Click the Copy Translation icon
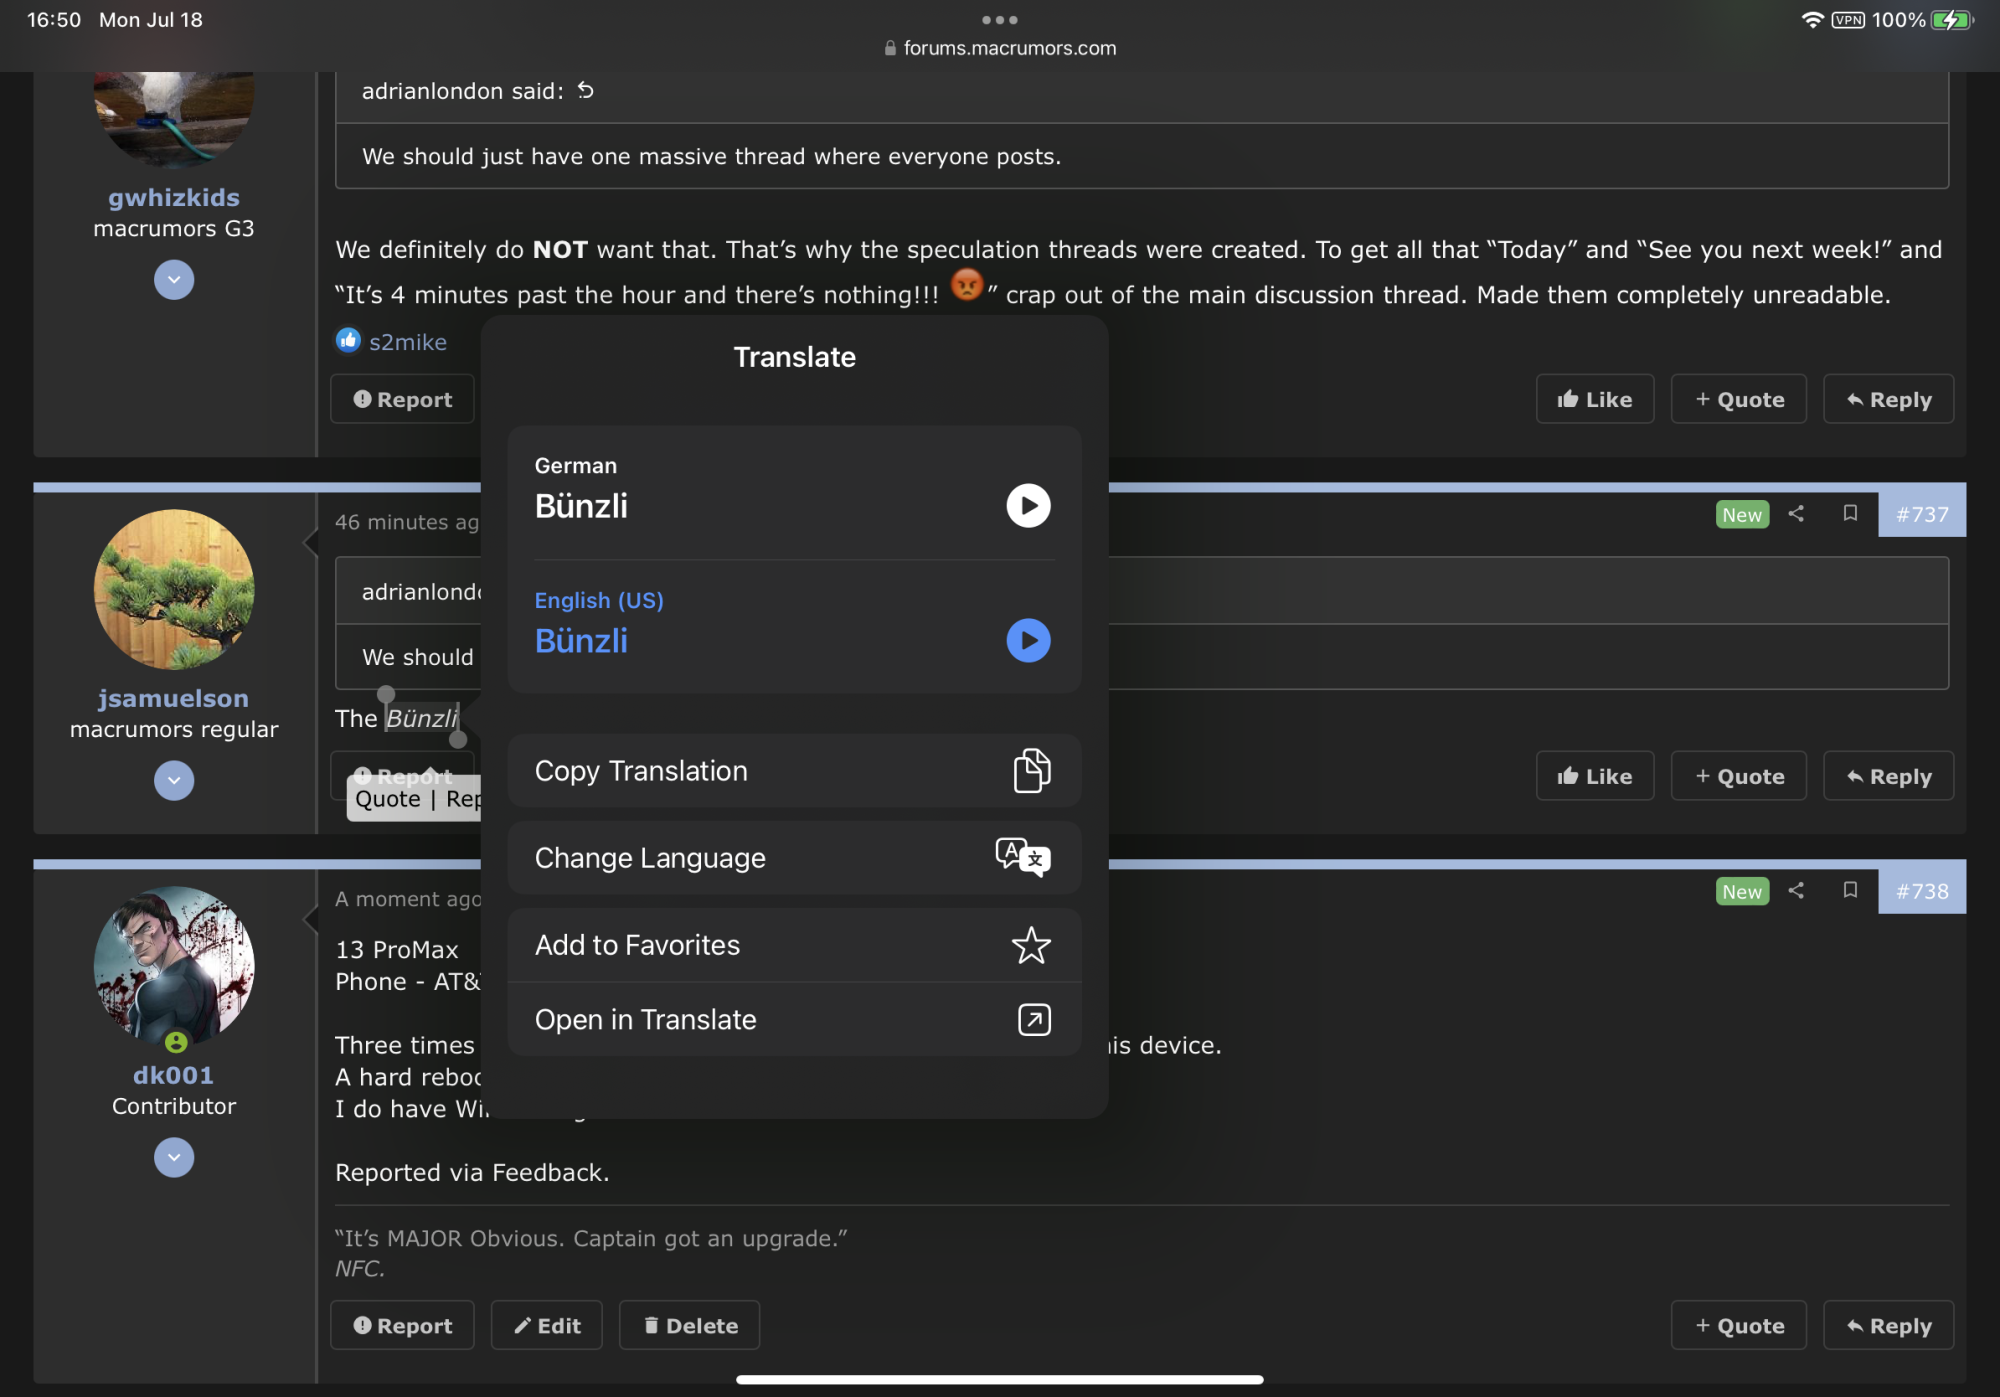The width and height of the screenshot is (2000, 1397). coord(1032,771)
